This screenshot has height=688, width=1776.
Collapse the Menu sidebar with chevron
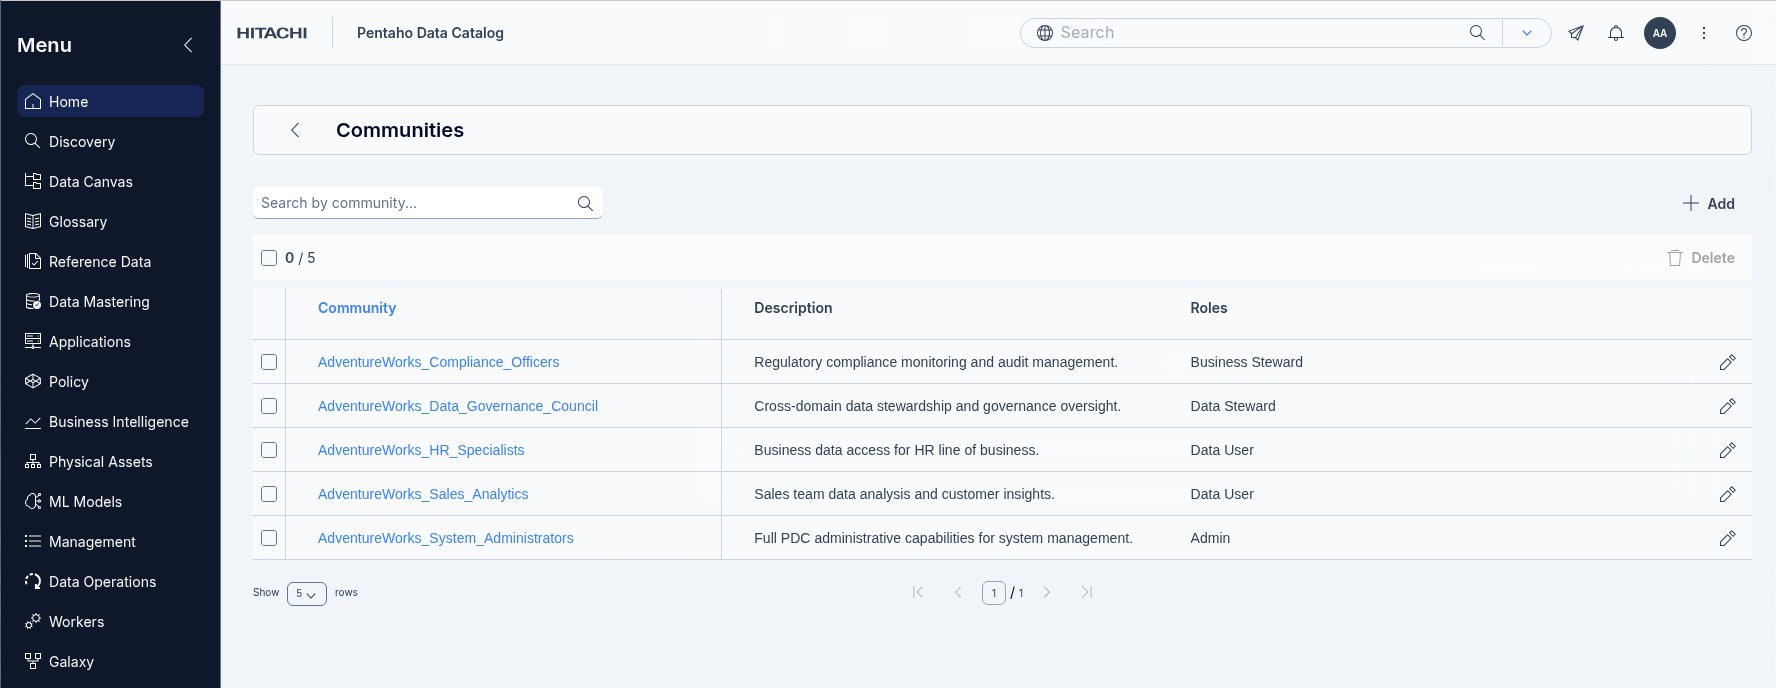tap(188, 45)
